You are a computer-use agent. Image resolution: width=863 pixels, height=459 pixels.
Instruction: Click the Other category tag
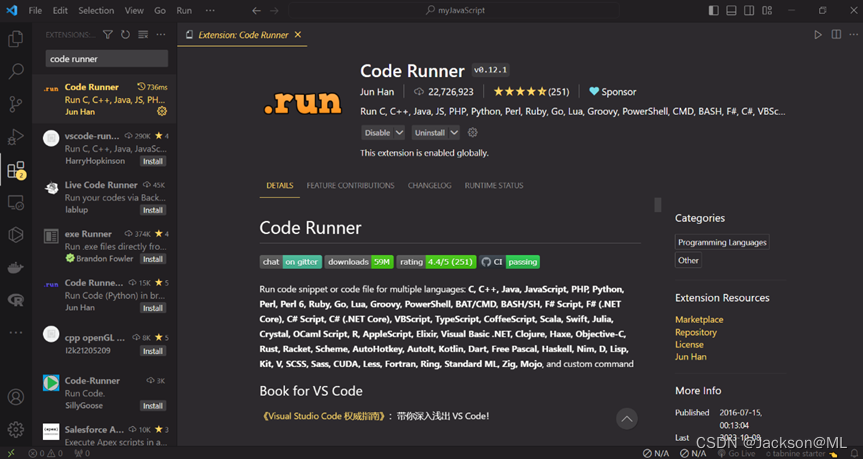(x=688, y=260)
